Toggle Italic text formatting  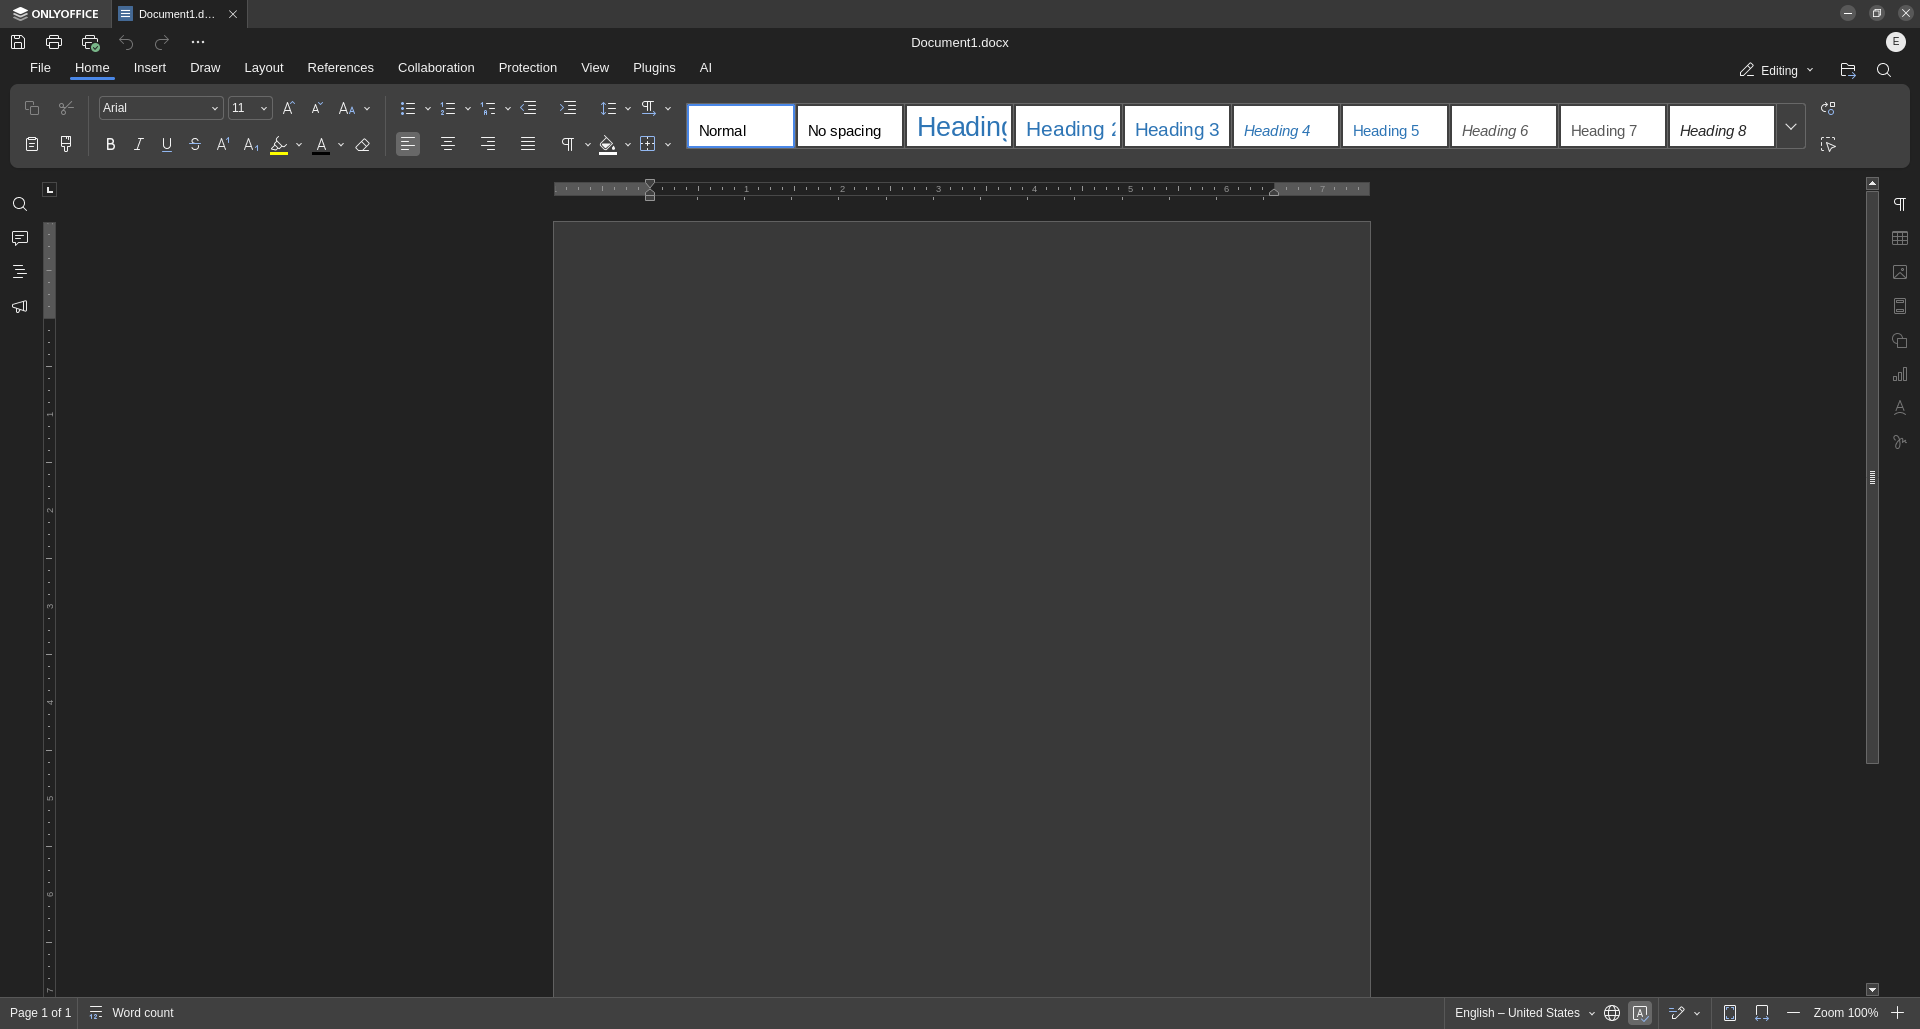click(x=138, y=145)
